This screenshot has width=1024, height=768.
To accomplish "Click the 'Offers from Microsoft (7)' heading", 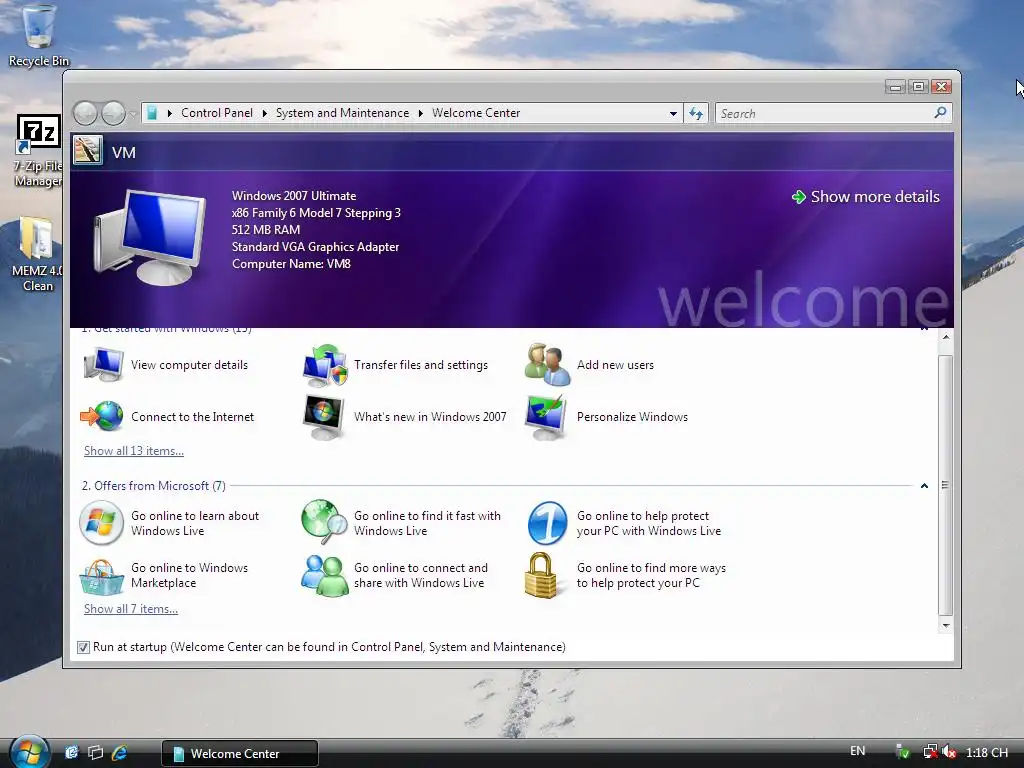I will [x=153, y=486].
